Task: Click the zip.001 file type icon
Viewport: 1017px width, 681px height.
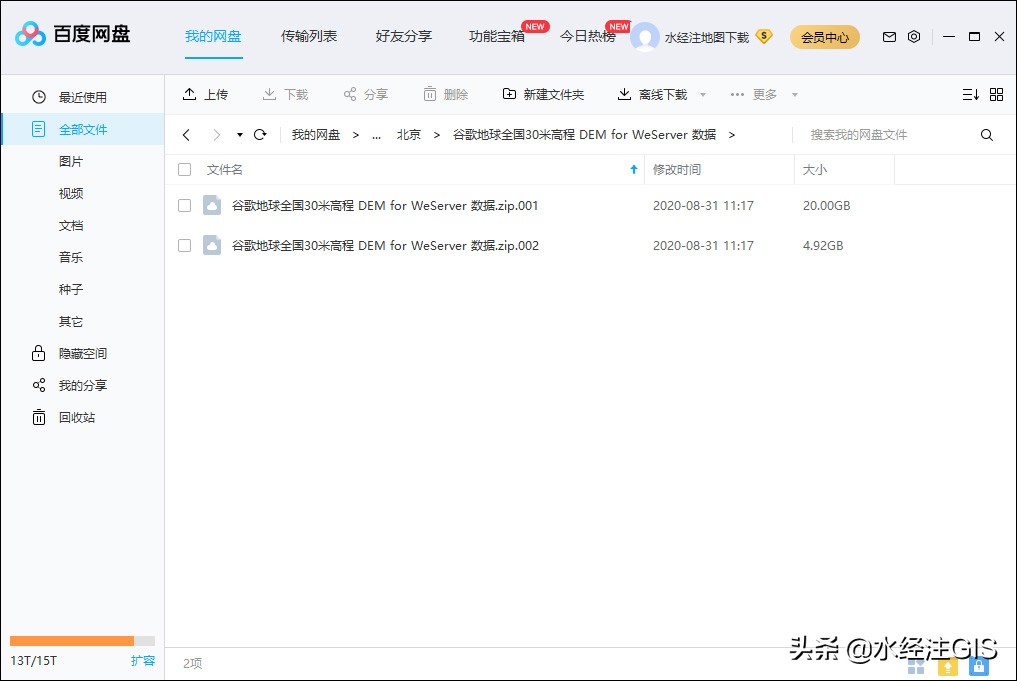Action: (212, 205)
